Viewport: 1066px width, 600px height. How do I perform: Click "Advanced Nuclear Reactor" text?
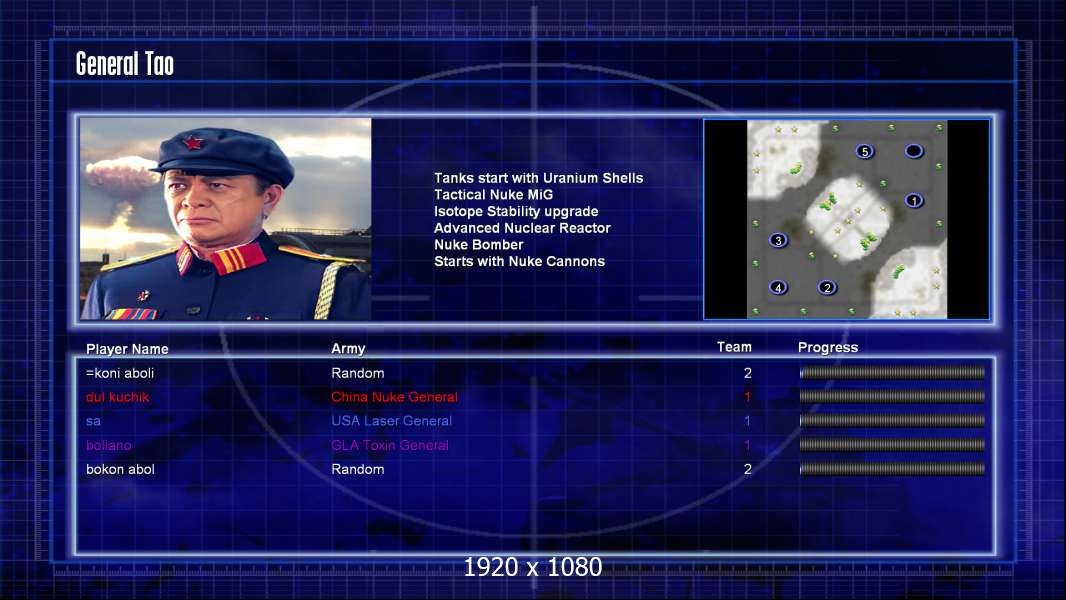pyautogui.click(x=522, y=228)
